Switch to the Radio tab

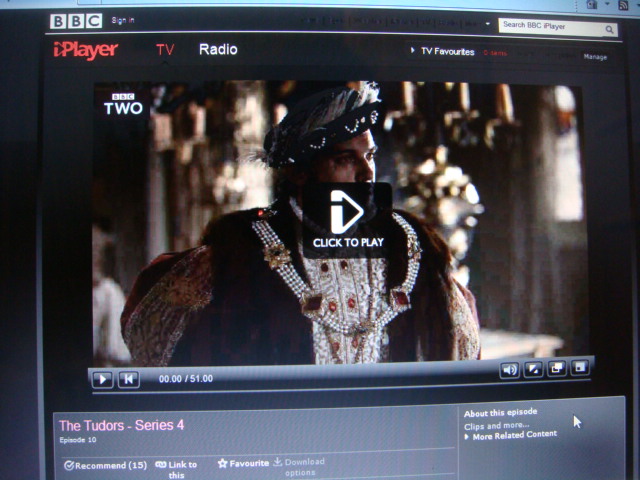218,49
